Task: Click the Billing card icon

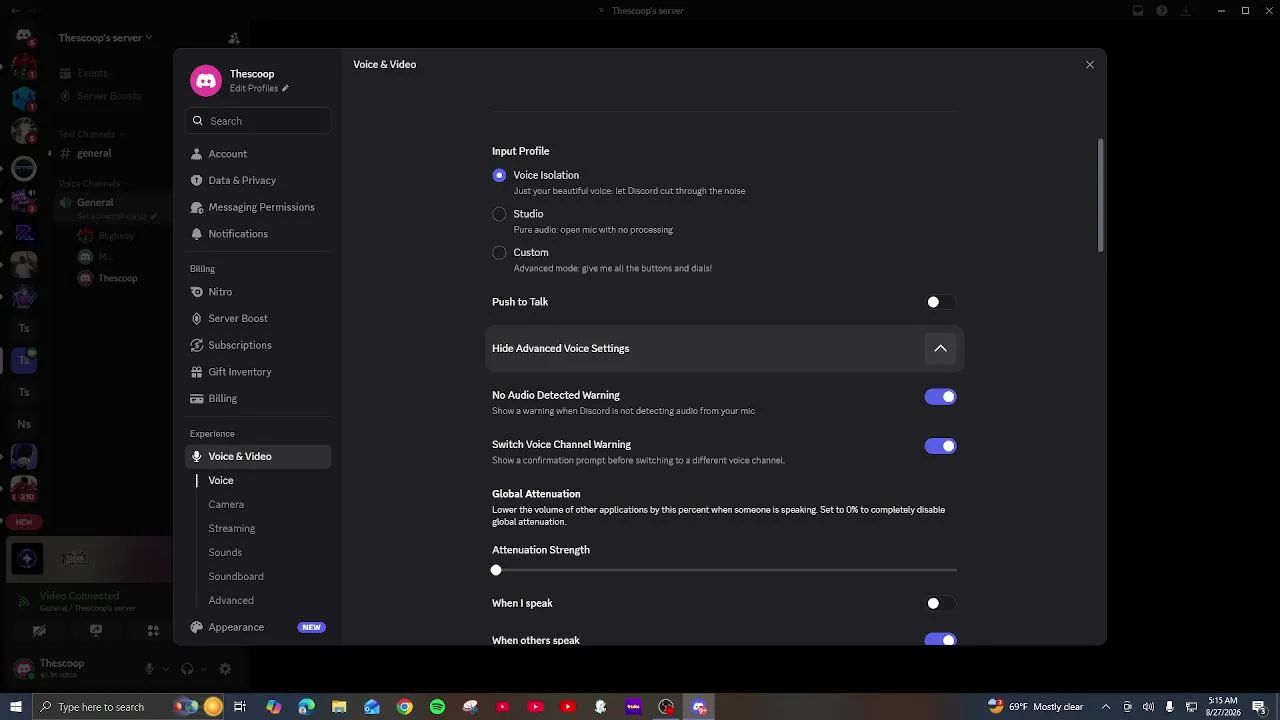Action: 197,398
